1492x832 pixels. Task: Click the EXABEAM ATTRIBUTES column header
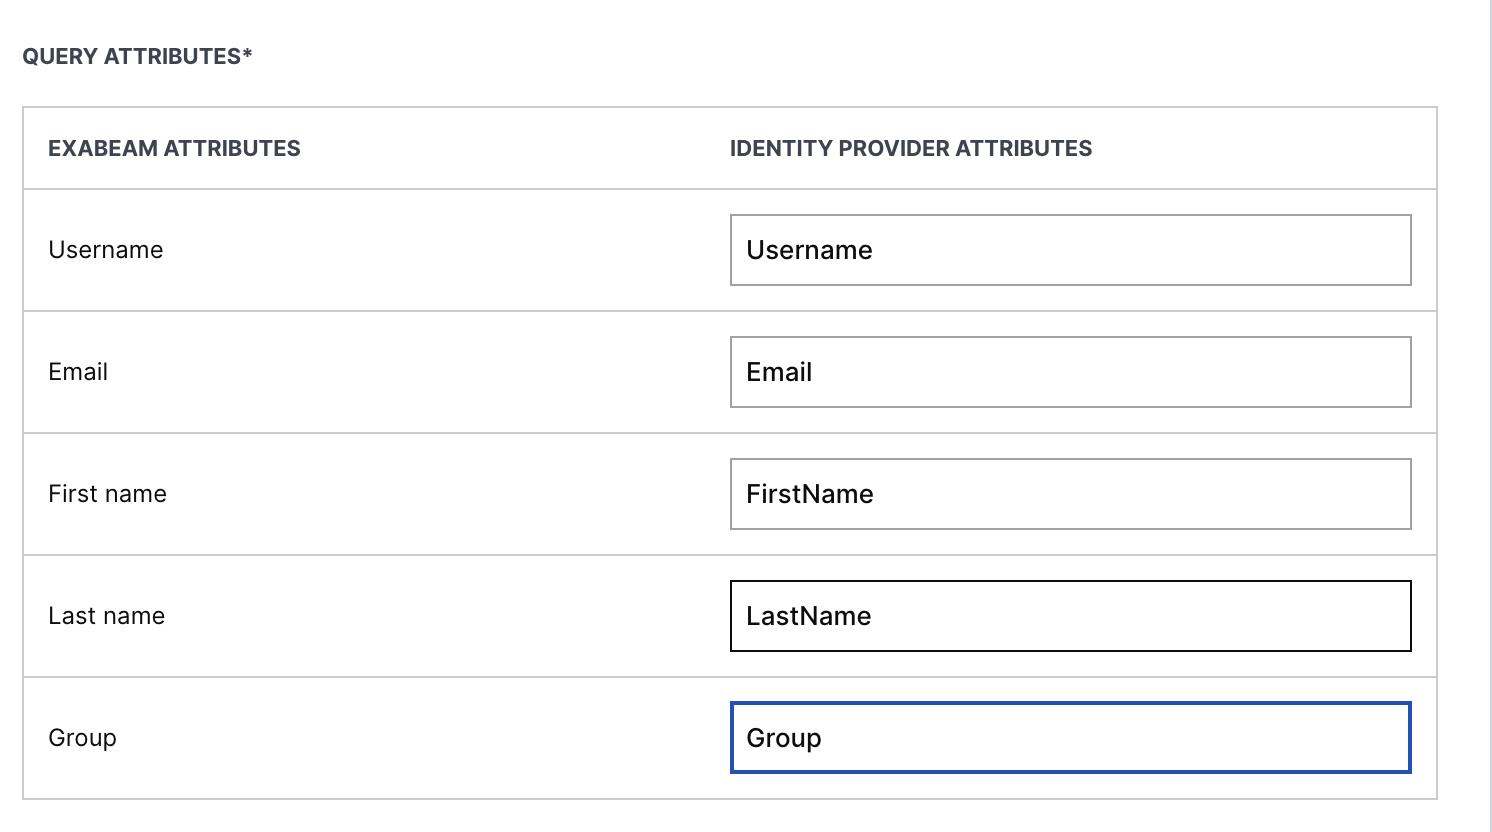174,148
